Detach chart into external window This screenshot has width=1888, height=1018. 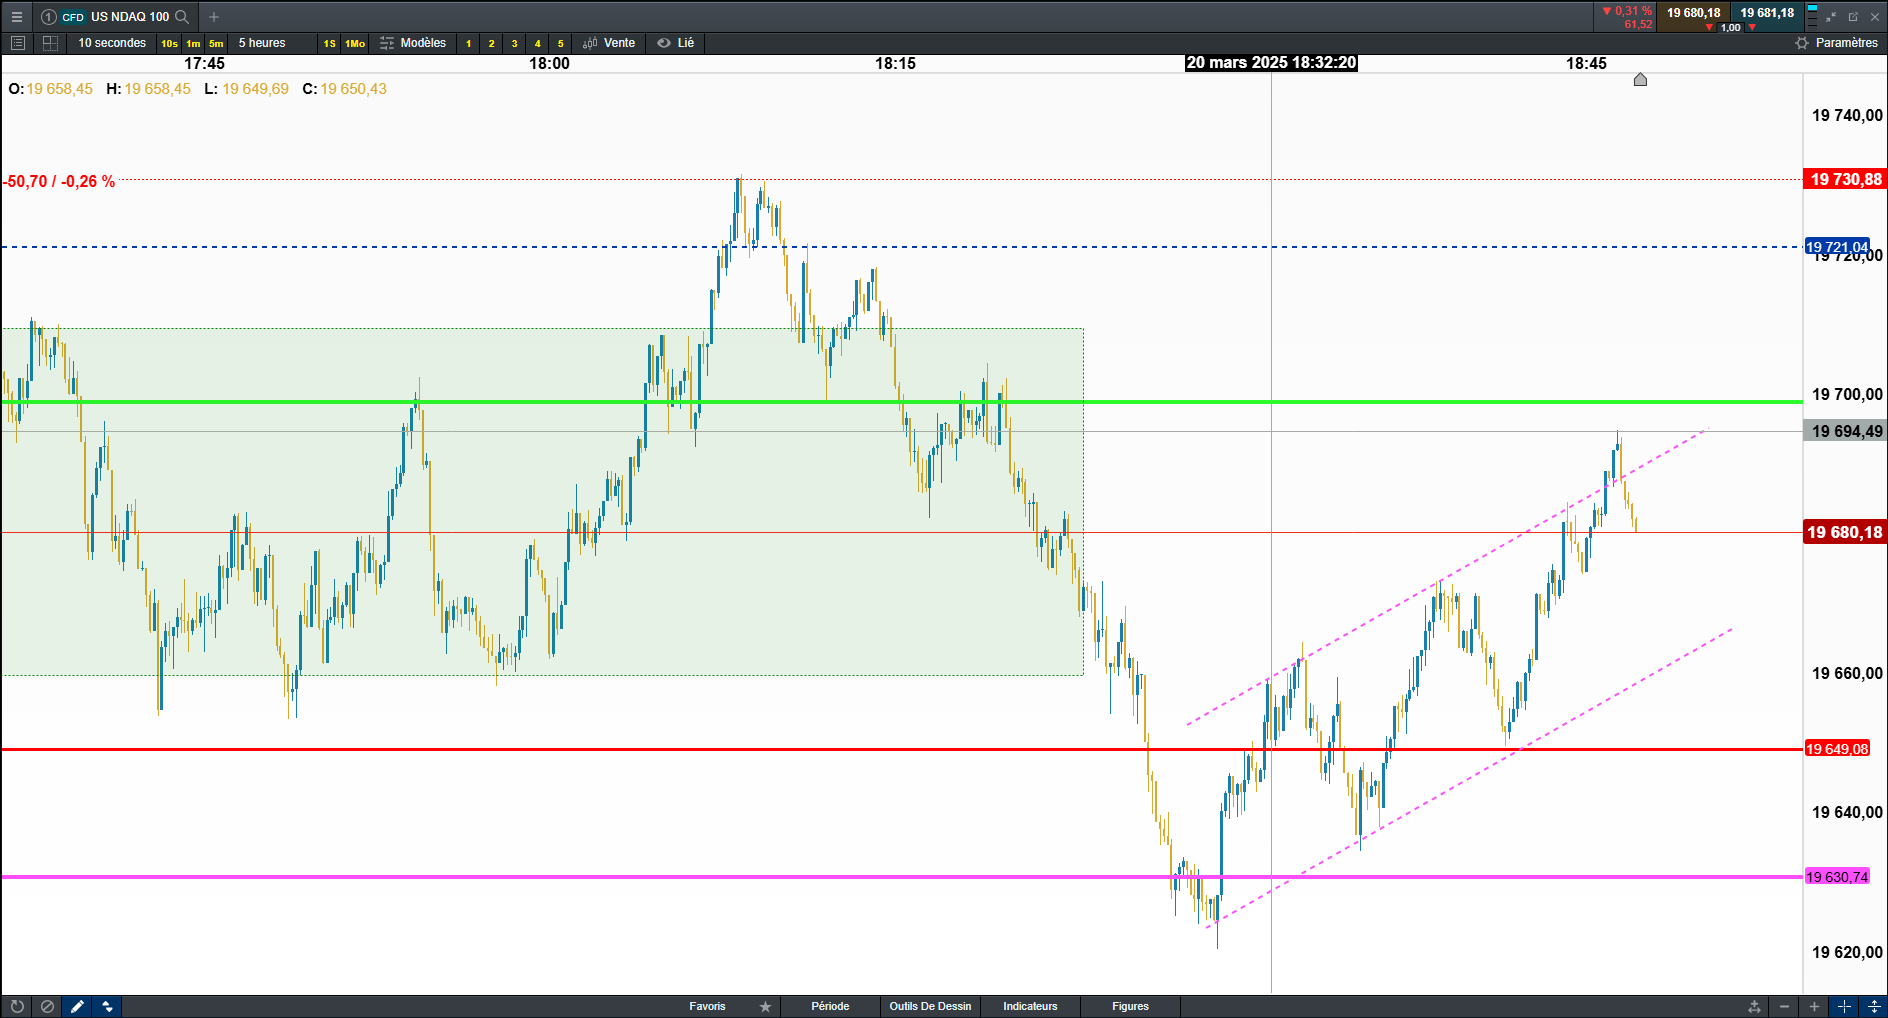tap(1853, 17)
